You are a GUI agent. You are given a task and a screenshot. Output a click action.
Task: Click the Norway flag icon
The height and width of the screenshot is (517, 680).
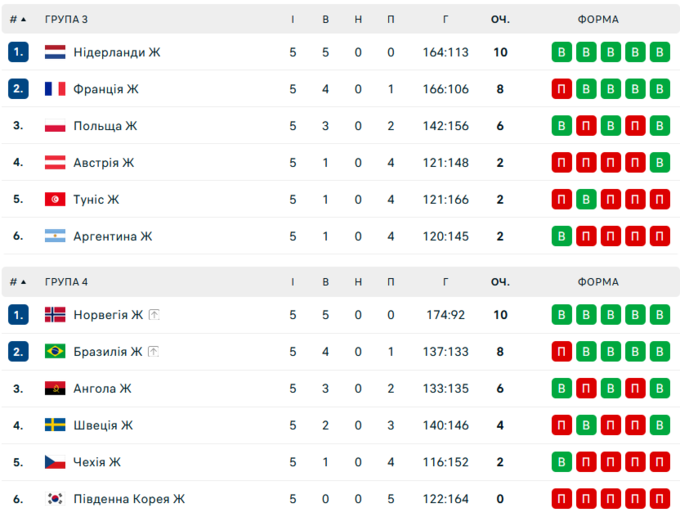55,315
